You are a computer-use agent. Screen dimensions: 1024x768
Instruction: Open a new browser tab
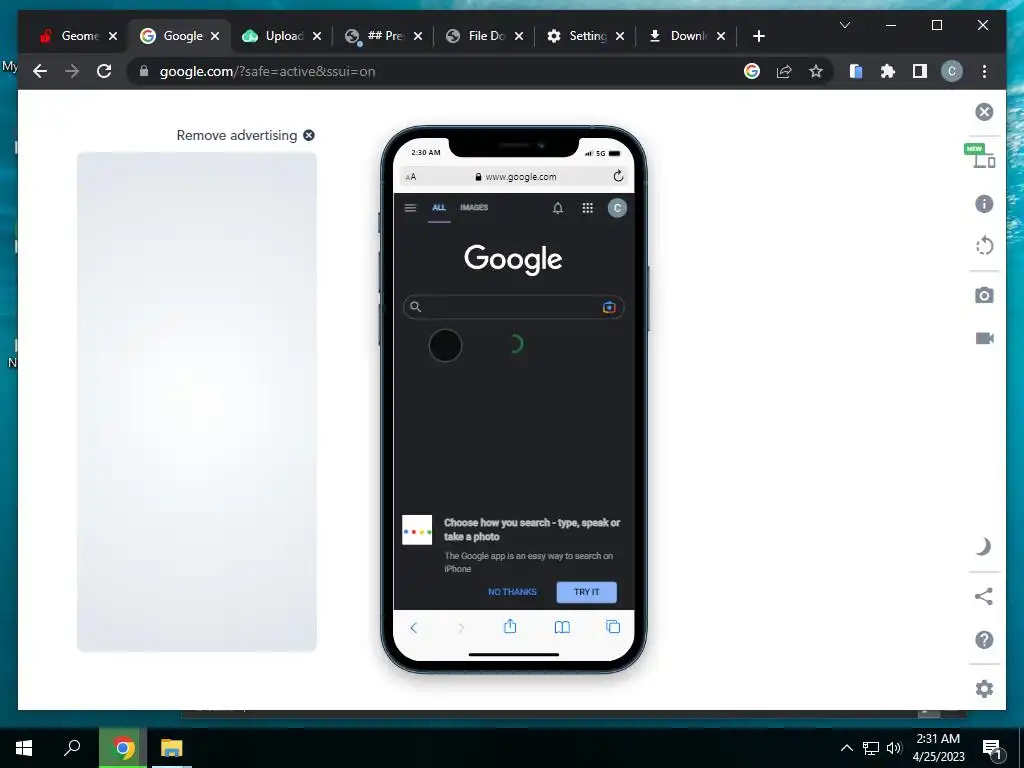(758, 36)
